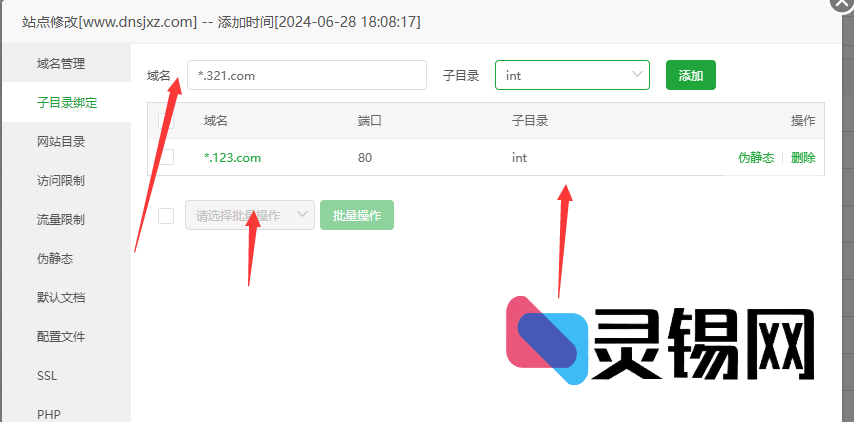Open the 子目录 dropdown showing int
The image size is (854, 422).
pos(572,75)
